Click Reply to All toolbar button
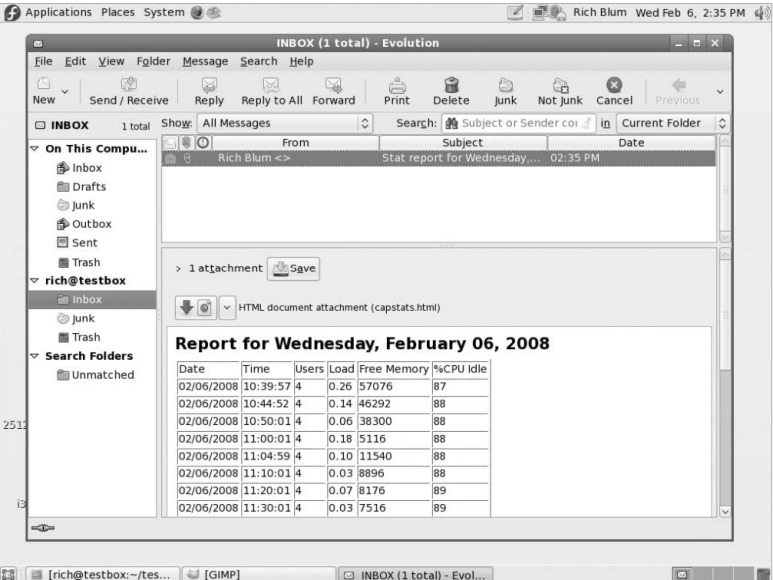The image size is (773, 580). 272,92
